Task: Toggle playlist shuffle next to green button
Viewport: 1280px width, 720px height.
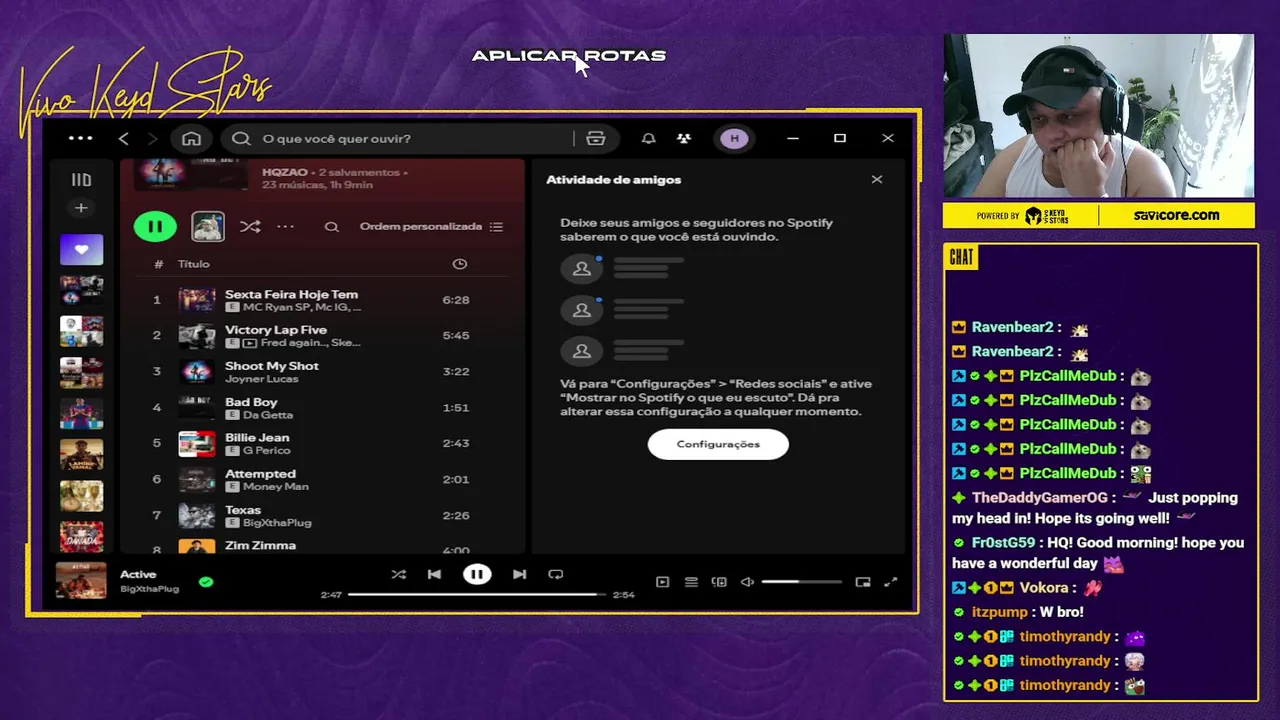Action: (x=250, y=226)
